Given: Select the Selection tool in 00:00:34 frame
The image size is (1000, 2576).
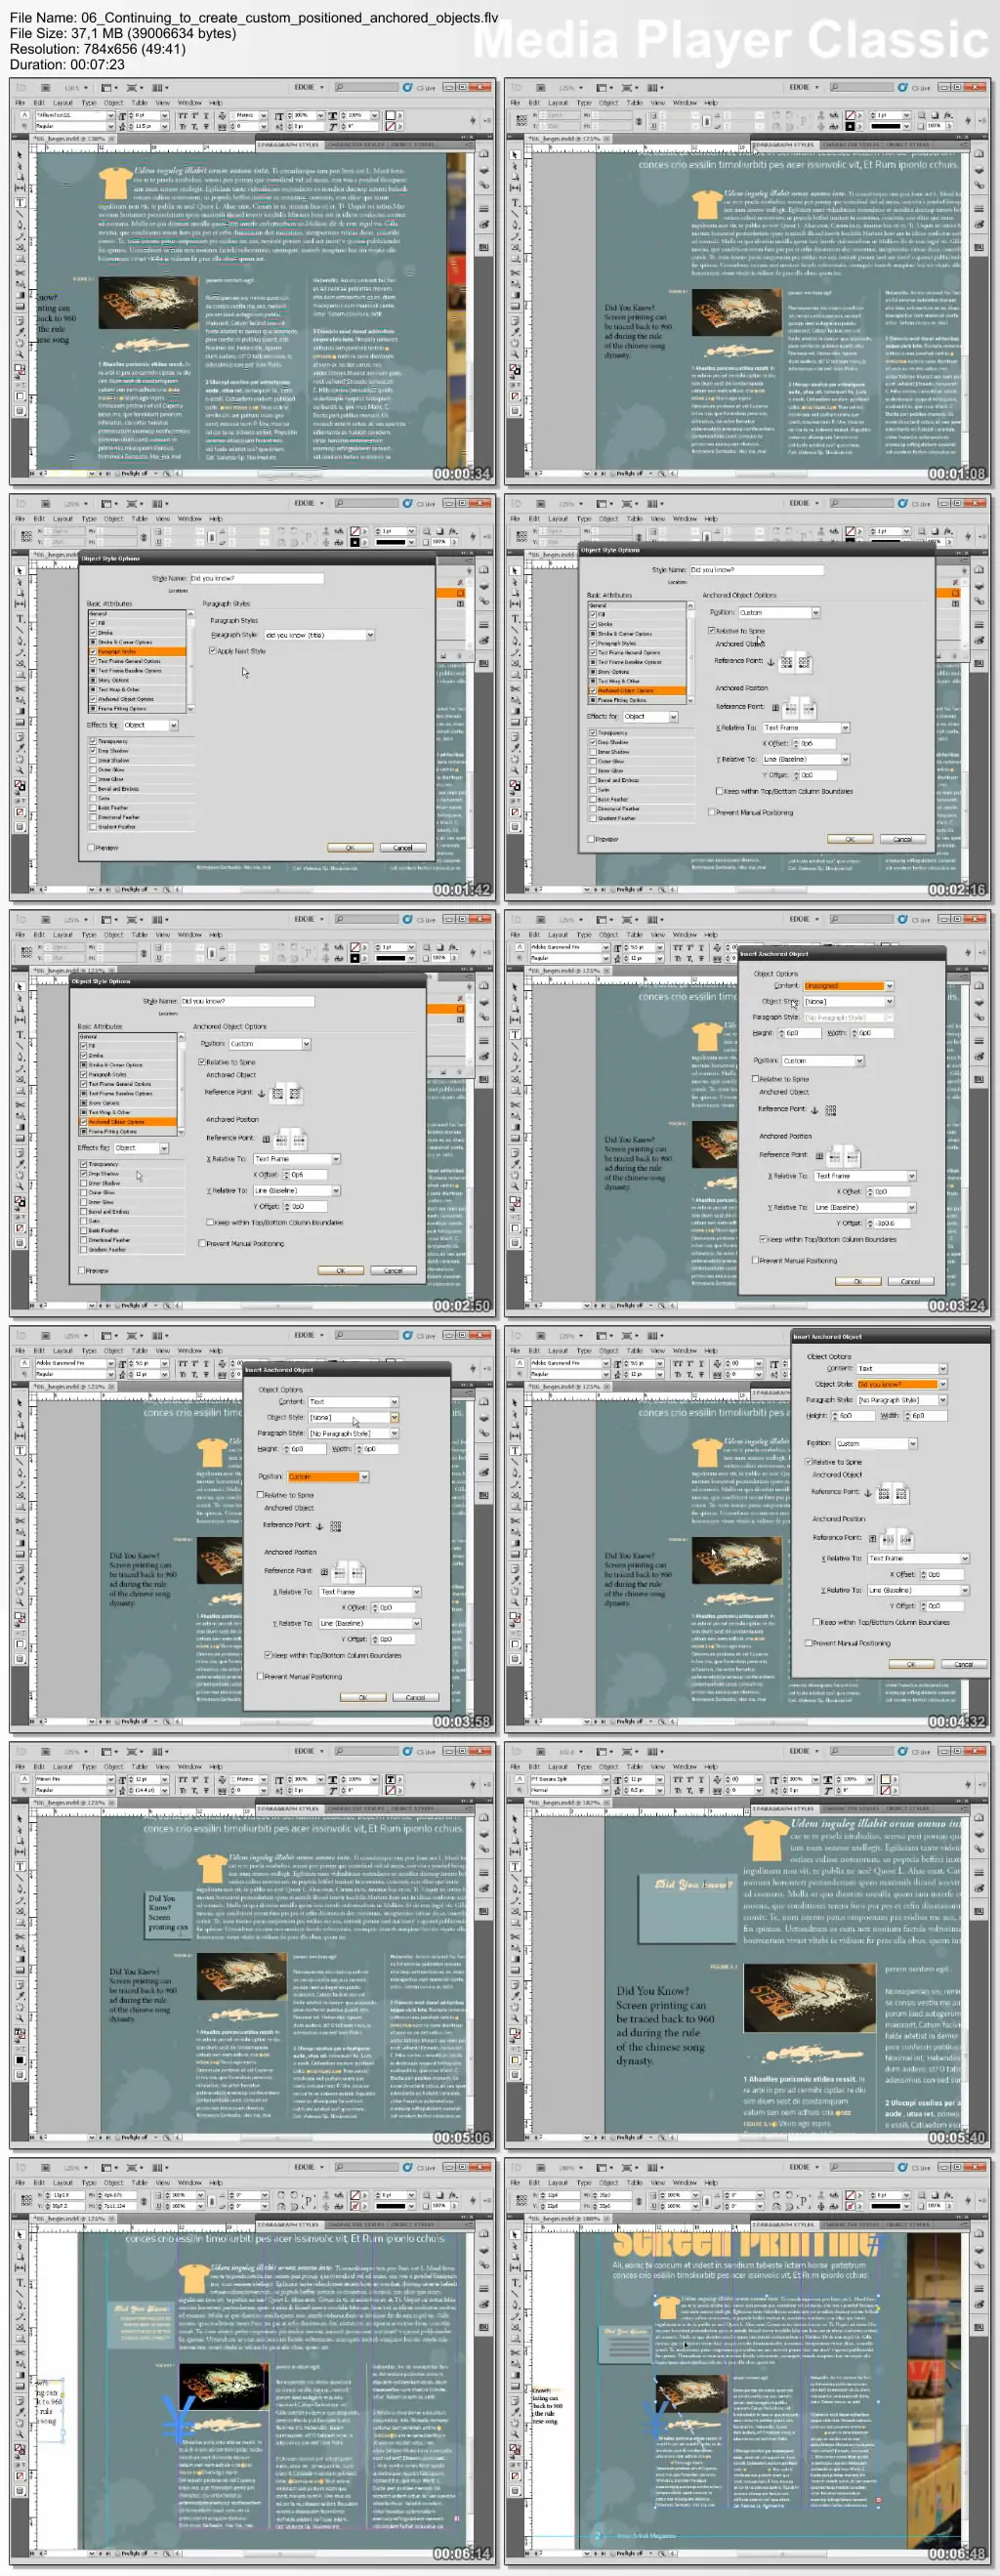Looking at the screenshot, I should (x=20, y=155).
